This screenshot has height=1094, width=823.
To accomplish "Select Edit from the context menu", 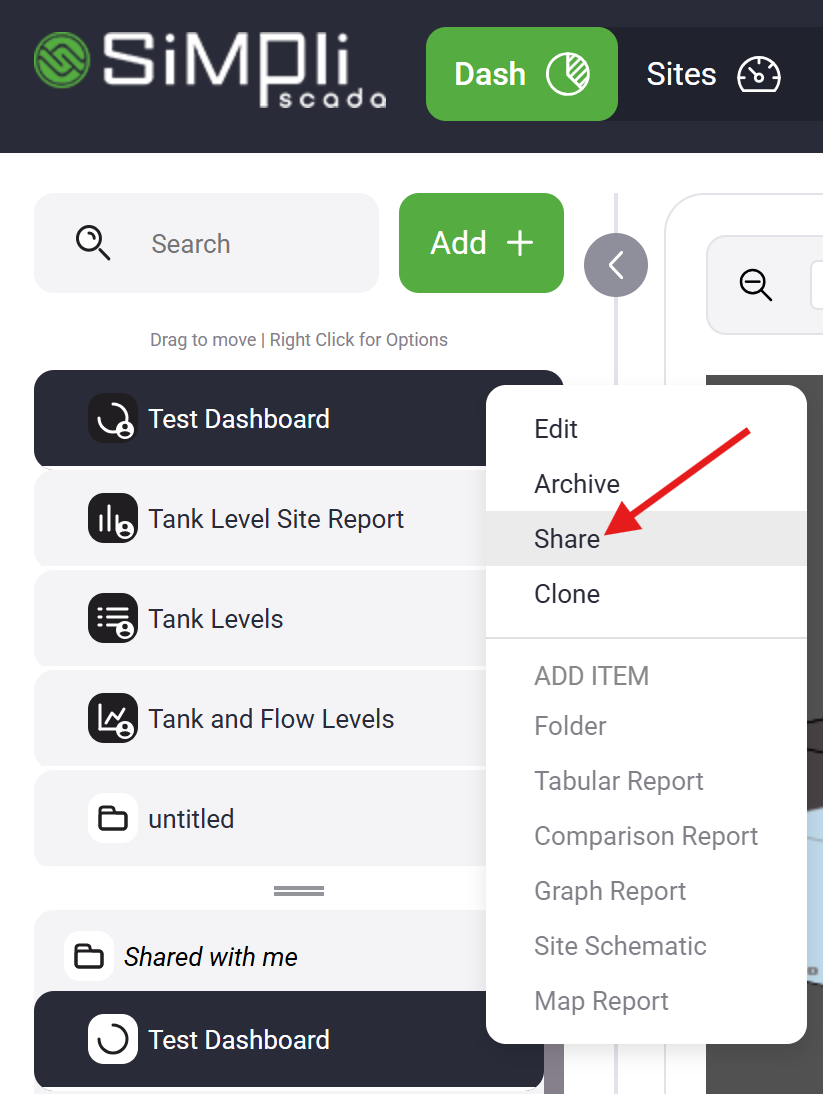I will pos(556,429).
